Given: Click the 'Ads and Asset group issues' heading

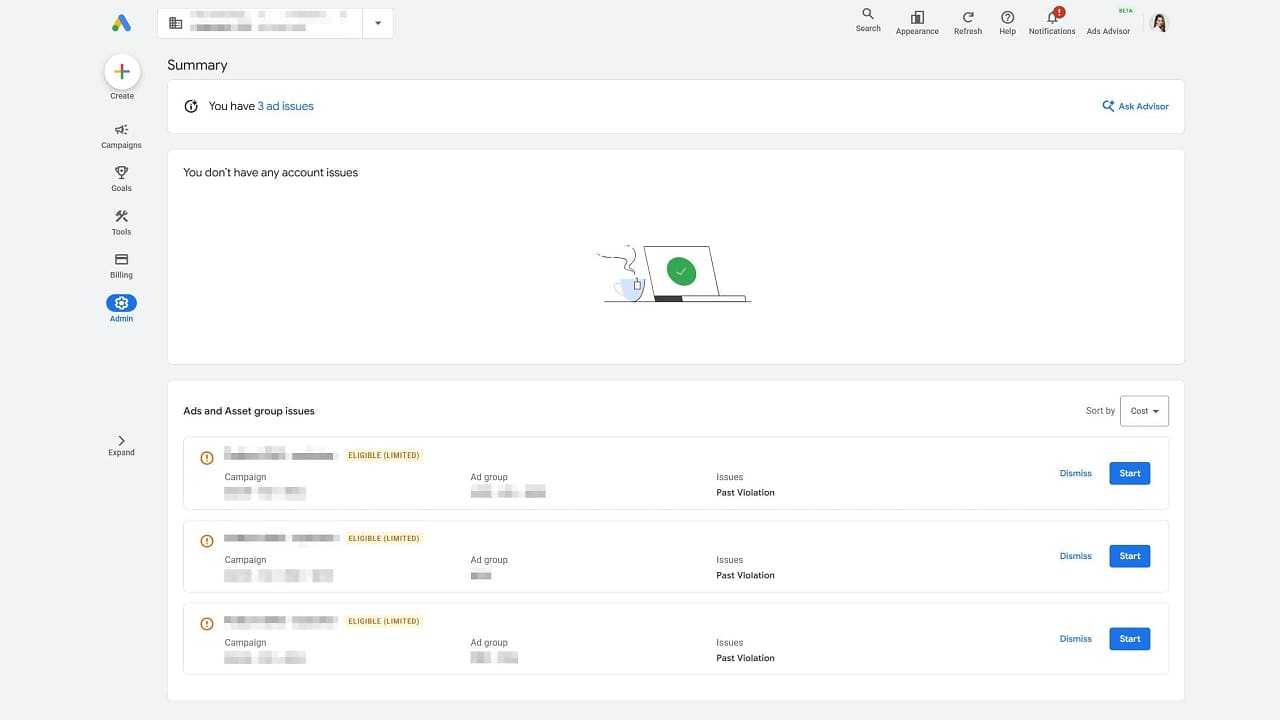Looking at the screenshot, I should point(249,411).
